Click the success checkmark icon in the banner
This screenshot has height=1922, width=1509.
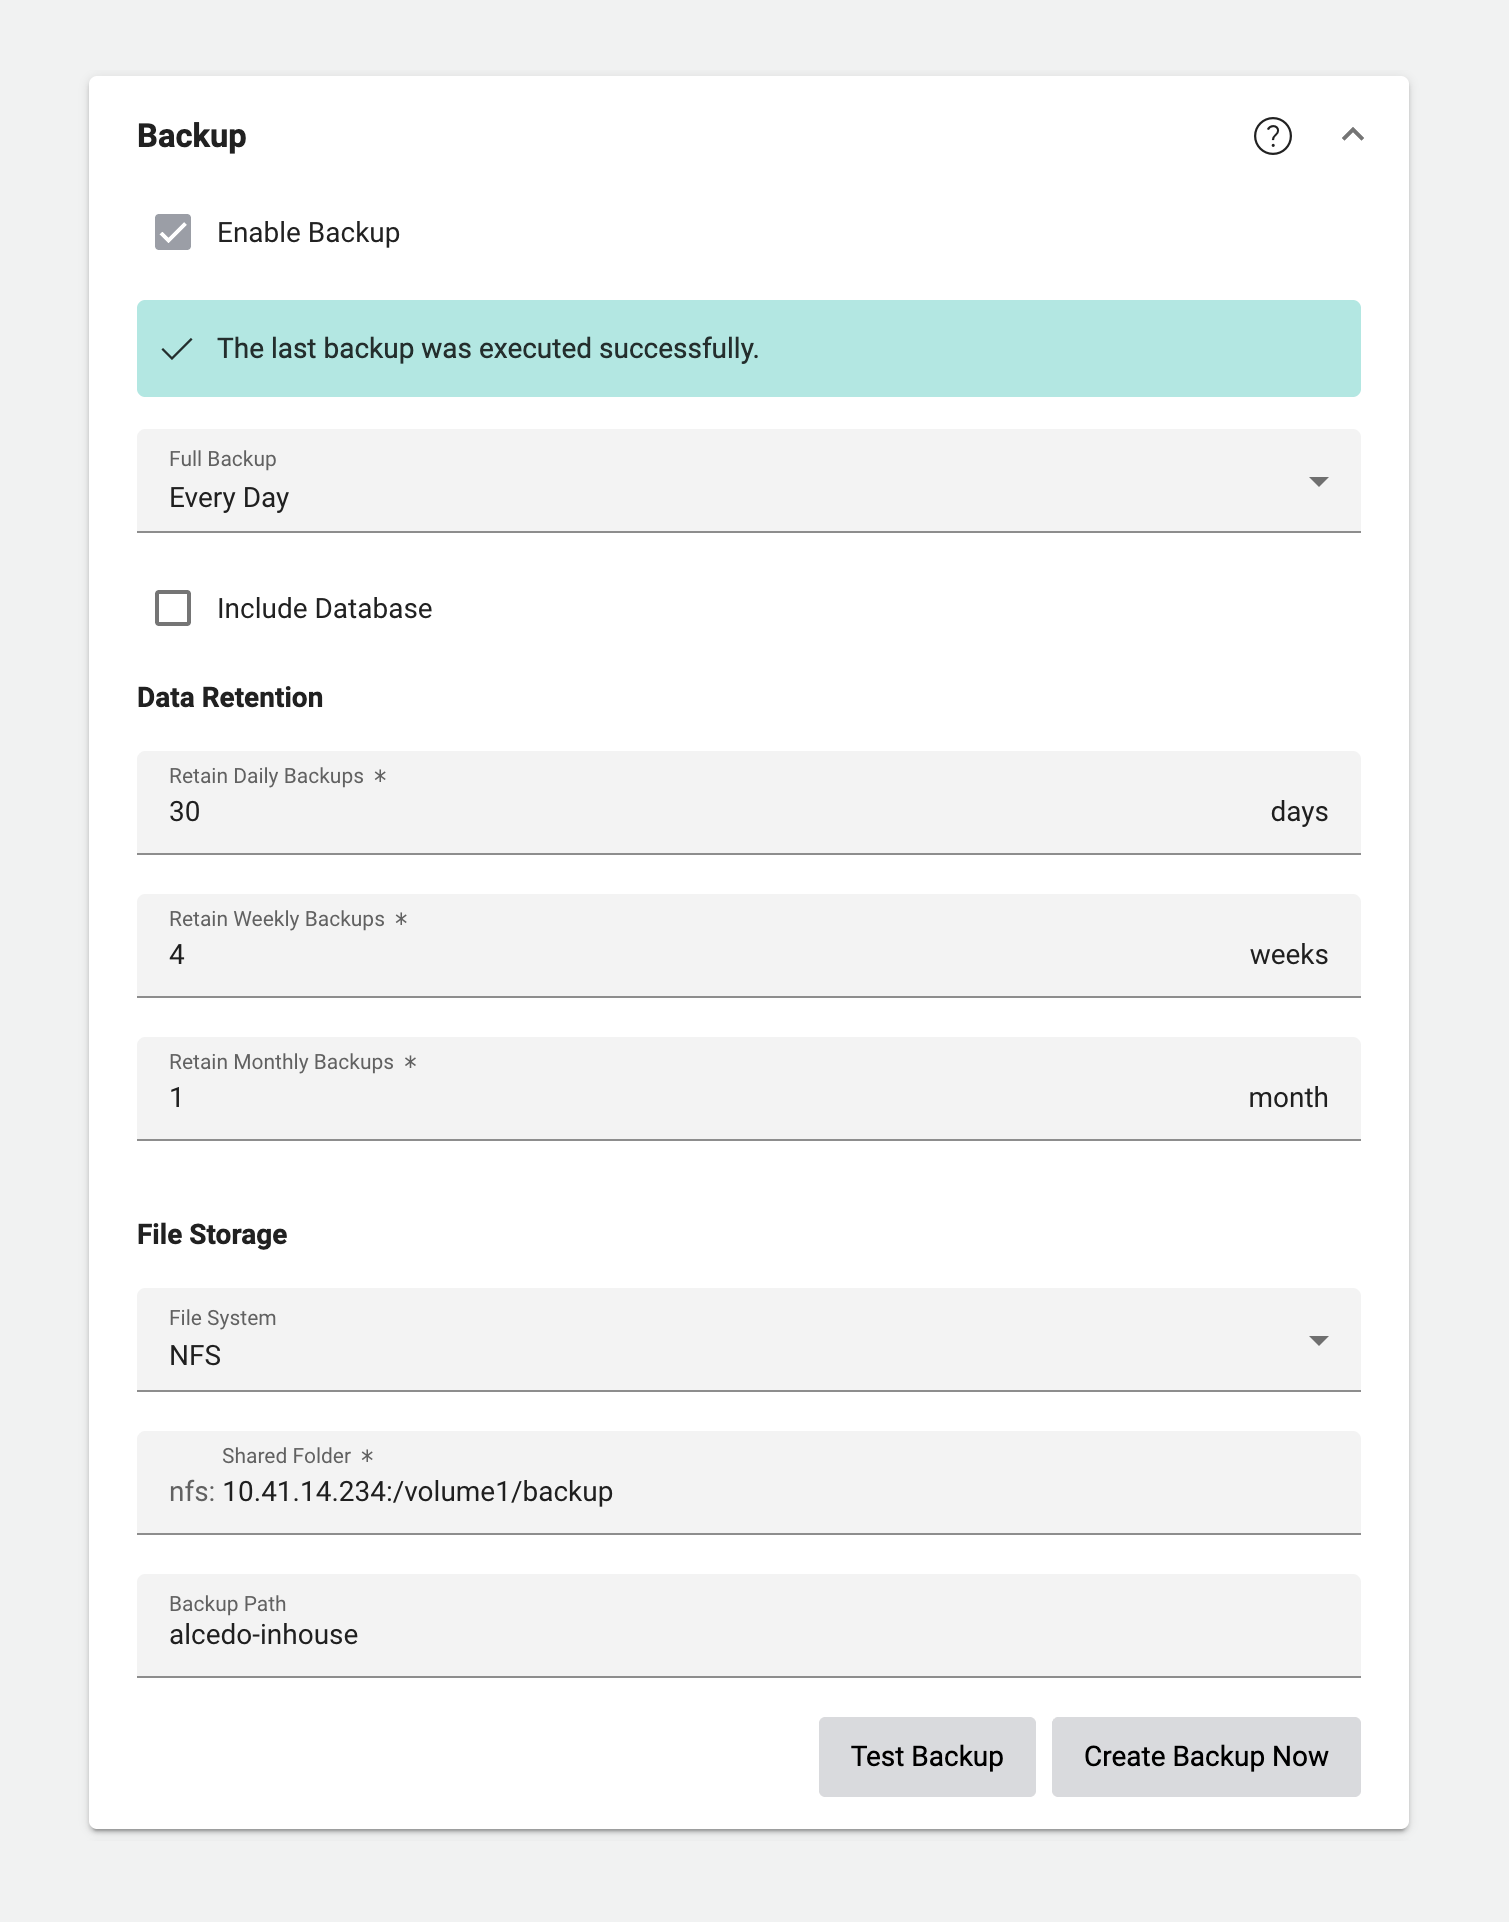(177, 349)
